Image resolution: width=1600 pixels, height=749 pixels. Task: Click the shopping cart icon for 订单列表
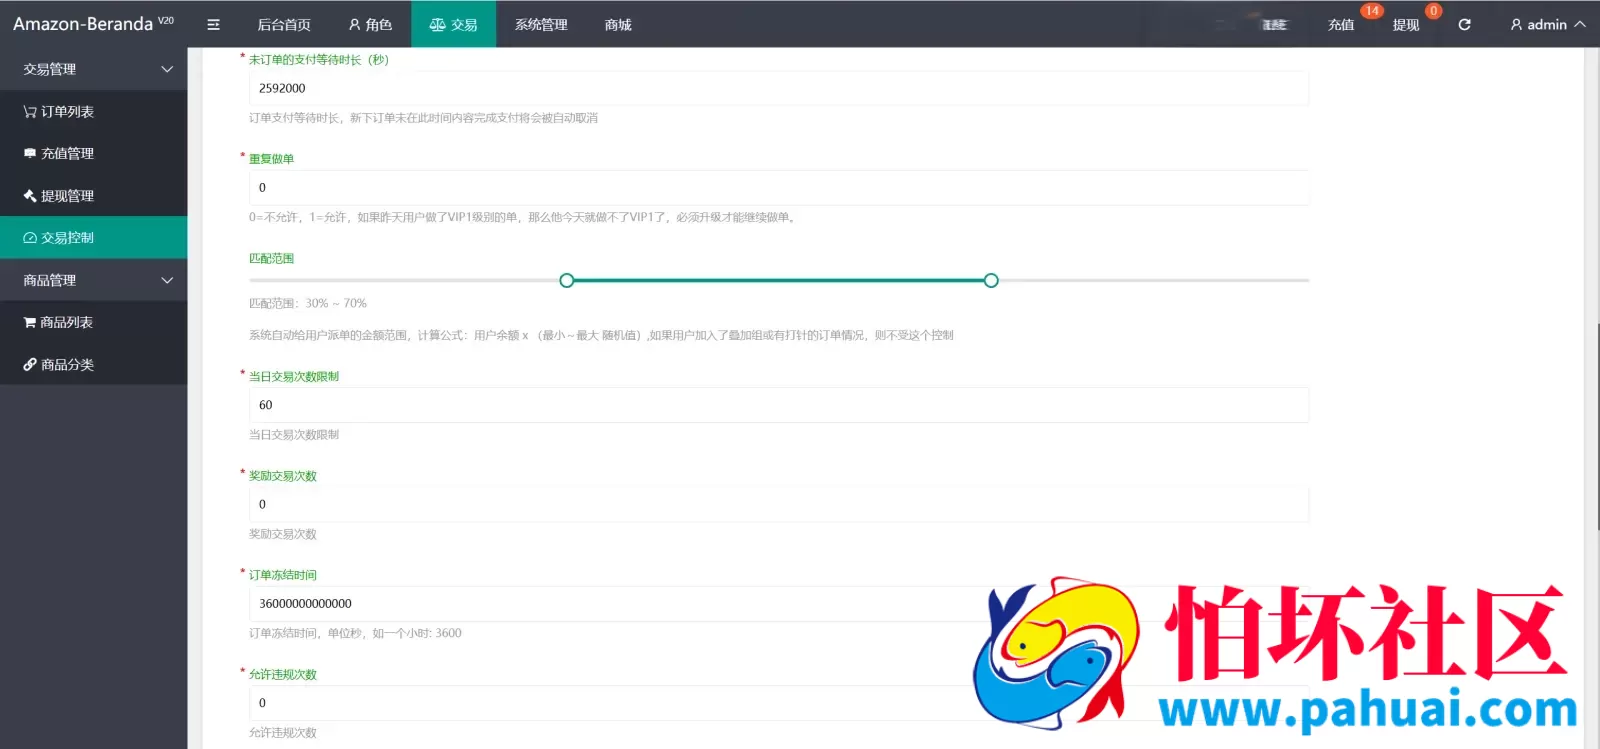(30, 112)
